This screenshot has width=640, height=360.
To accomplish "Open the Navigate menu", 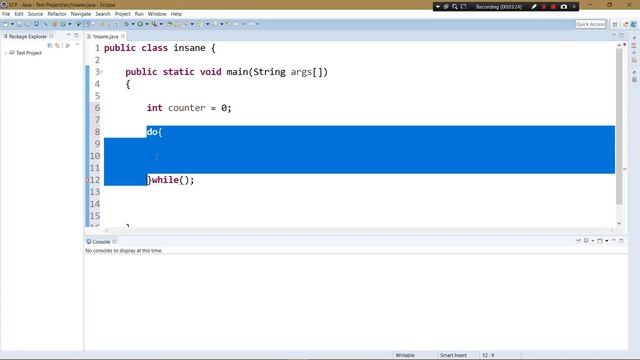I will (81, 14).
